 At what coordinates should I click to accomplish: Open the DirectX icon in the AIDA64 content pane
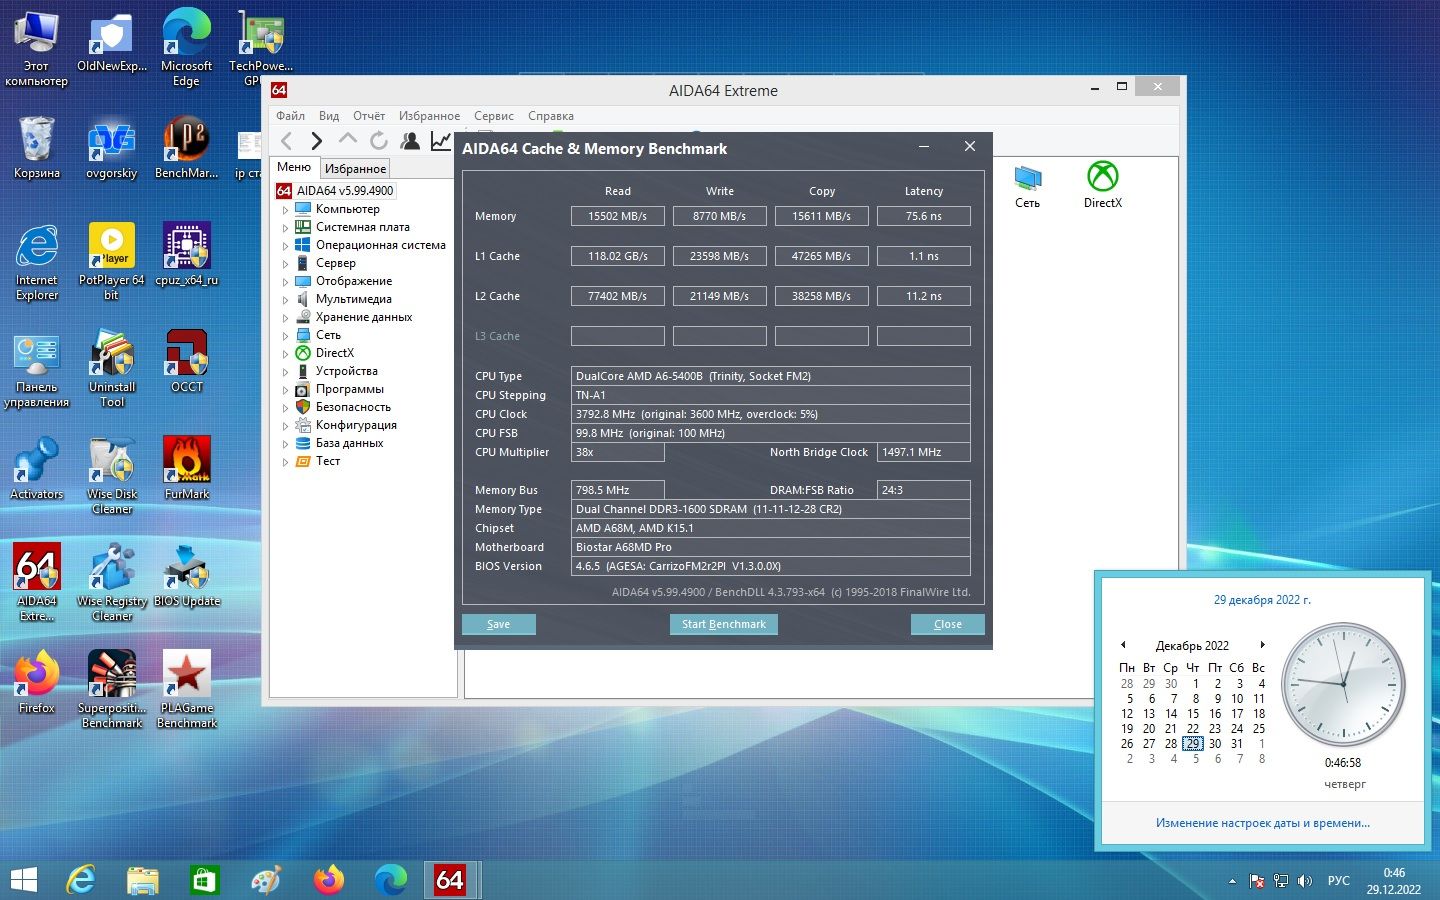pyautogui.click(x=1102, y=185)
